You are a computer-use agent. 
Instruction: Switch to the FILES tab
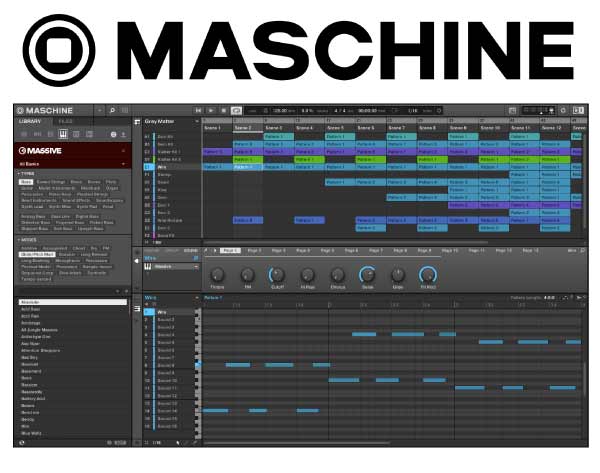click(x=65, y=121)
